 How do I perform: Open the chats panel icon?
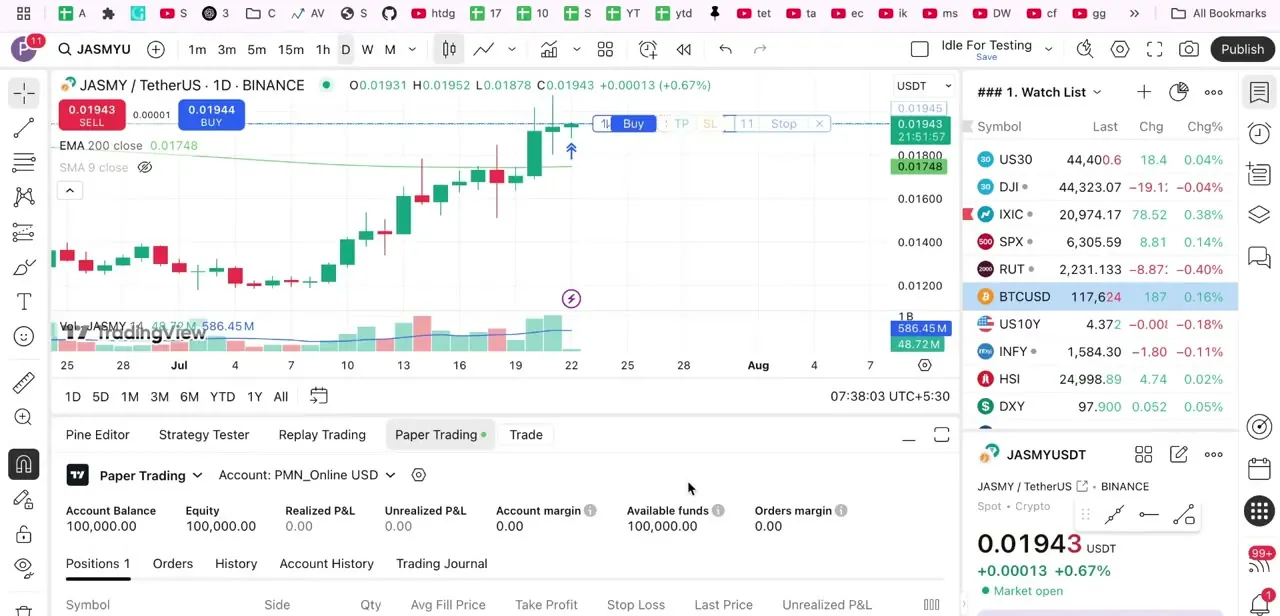click(1259, 256)
